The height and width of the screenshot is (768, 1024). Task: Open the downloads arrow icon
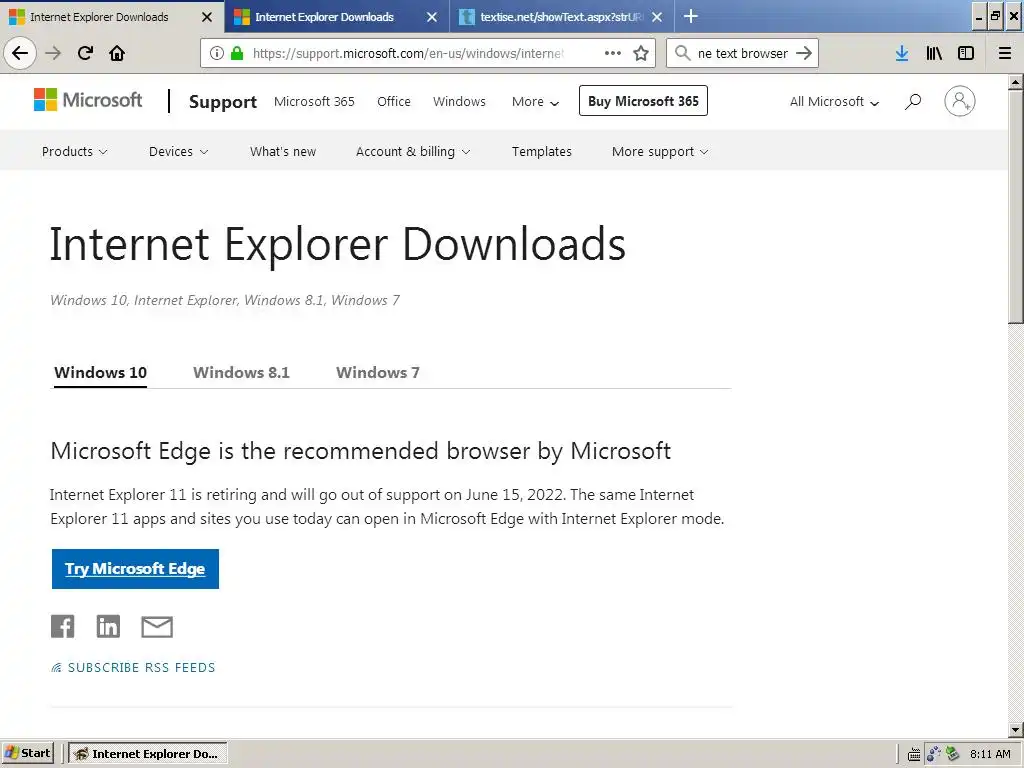click(902, 53)
